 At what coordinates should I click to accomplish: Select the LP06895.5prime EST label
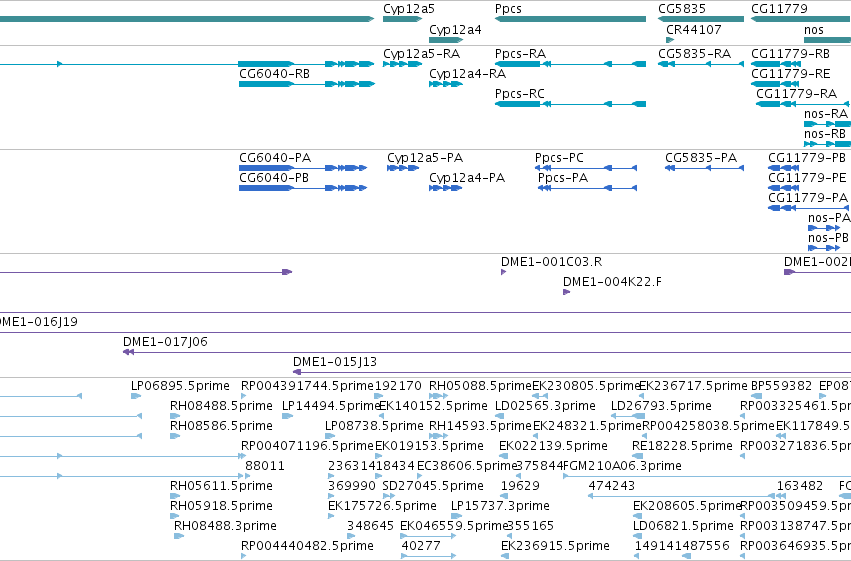coord(180,386)
